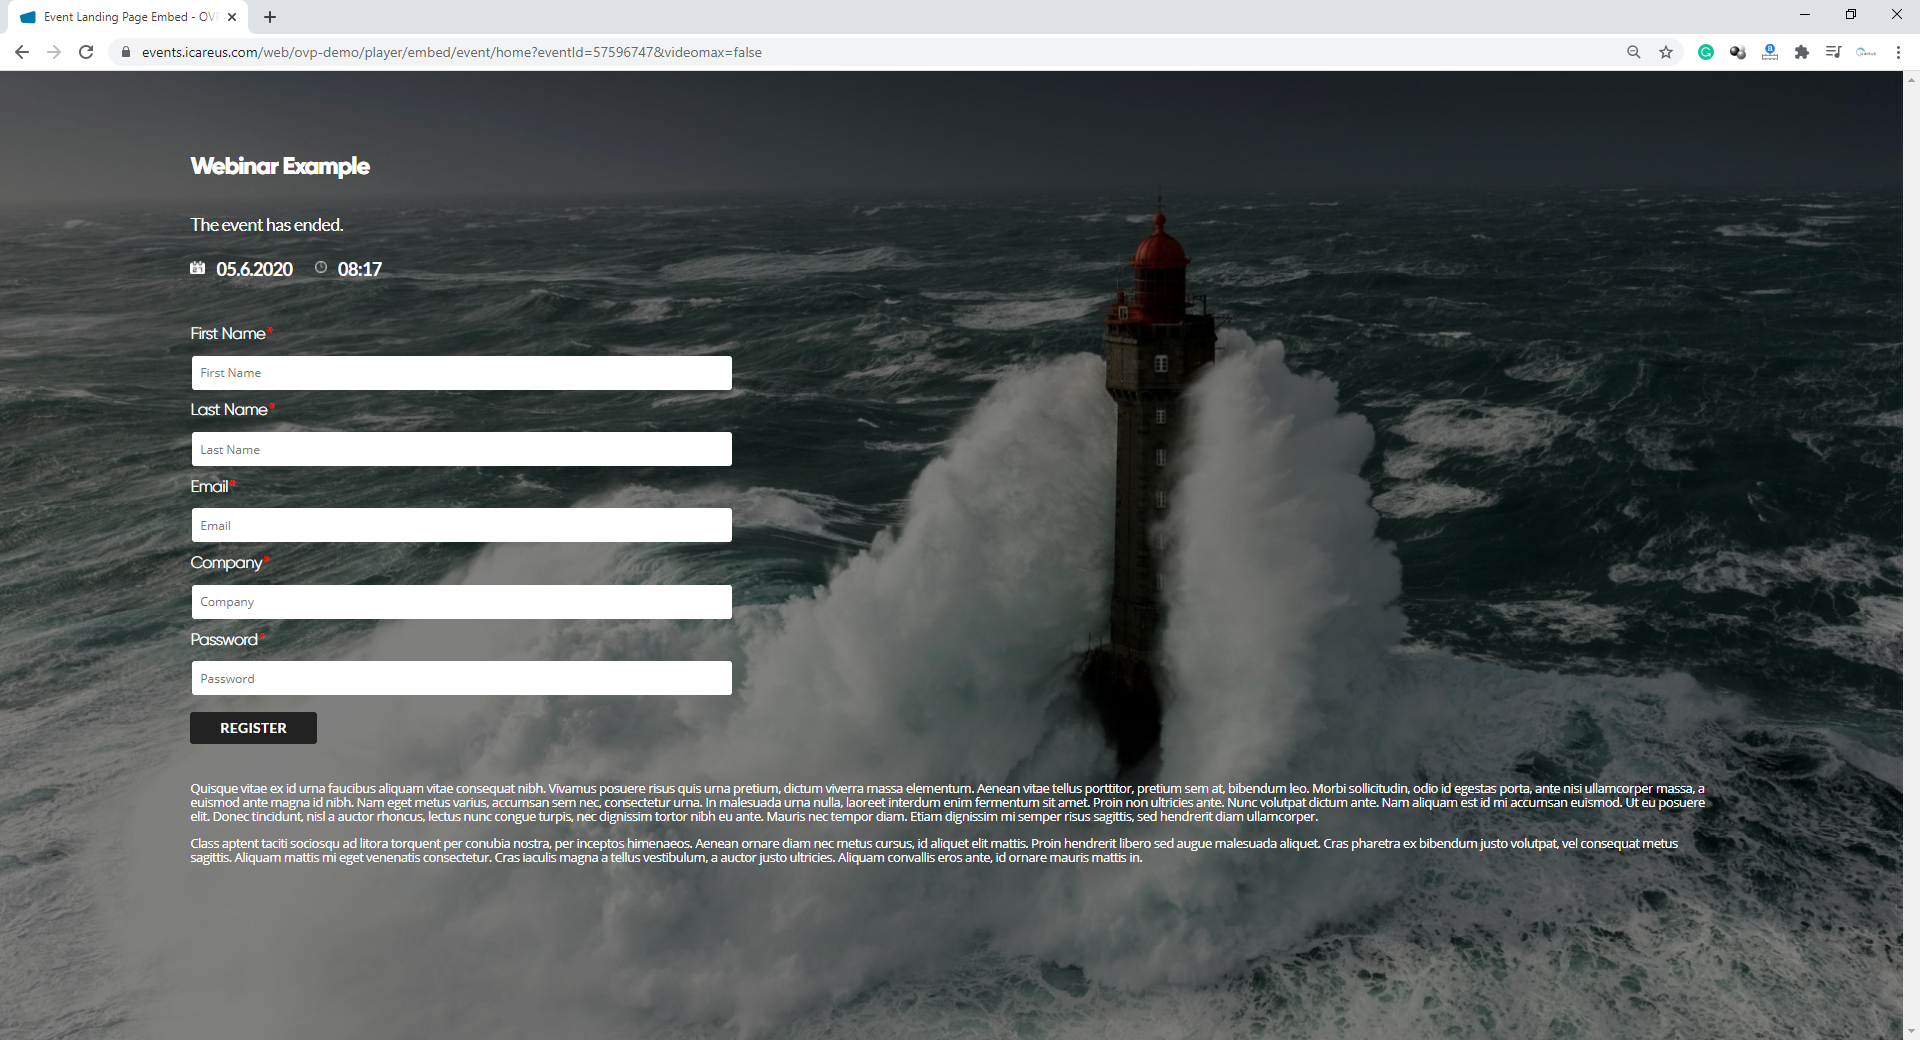
Task: Reload the current page
Action: coord(86,52)
